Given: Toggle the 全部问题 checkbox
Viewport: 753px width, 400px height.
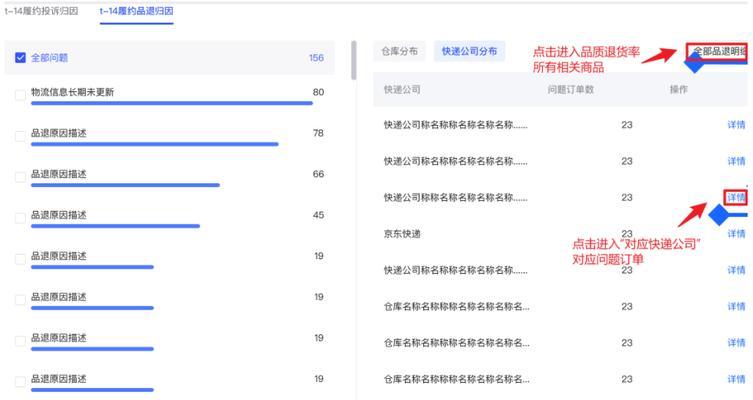Looking at the screenshot, I should 21,58.
